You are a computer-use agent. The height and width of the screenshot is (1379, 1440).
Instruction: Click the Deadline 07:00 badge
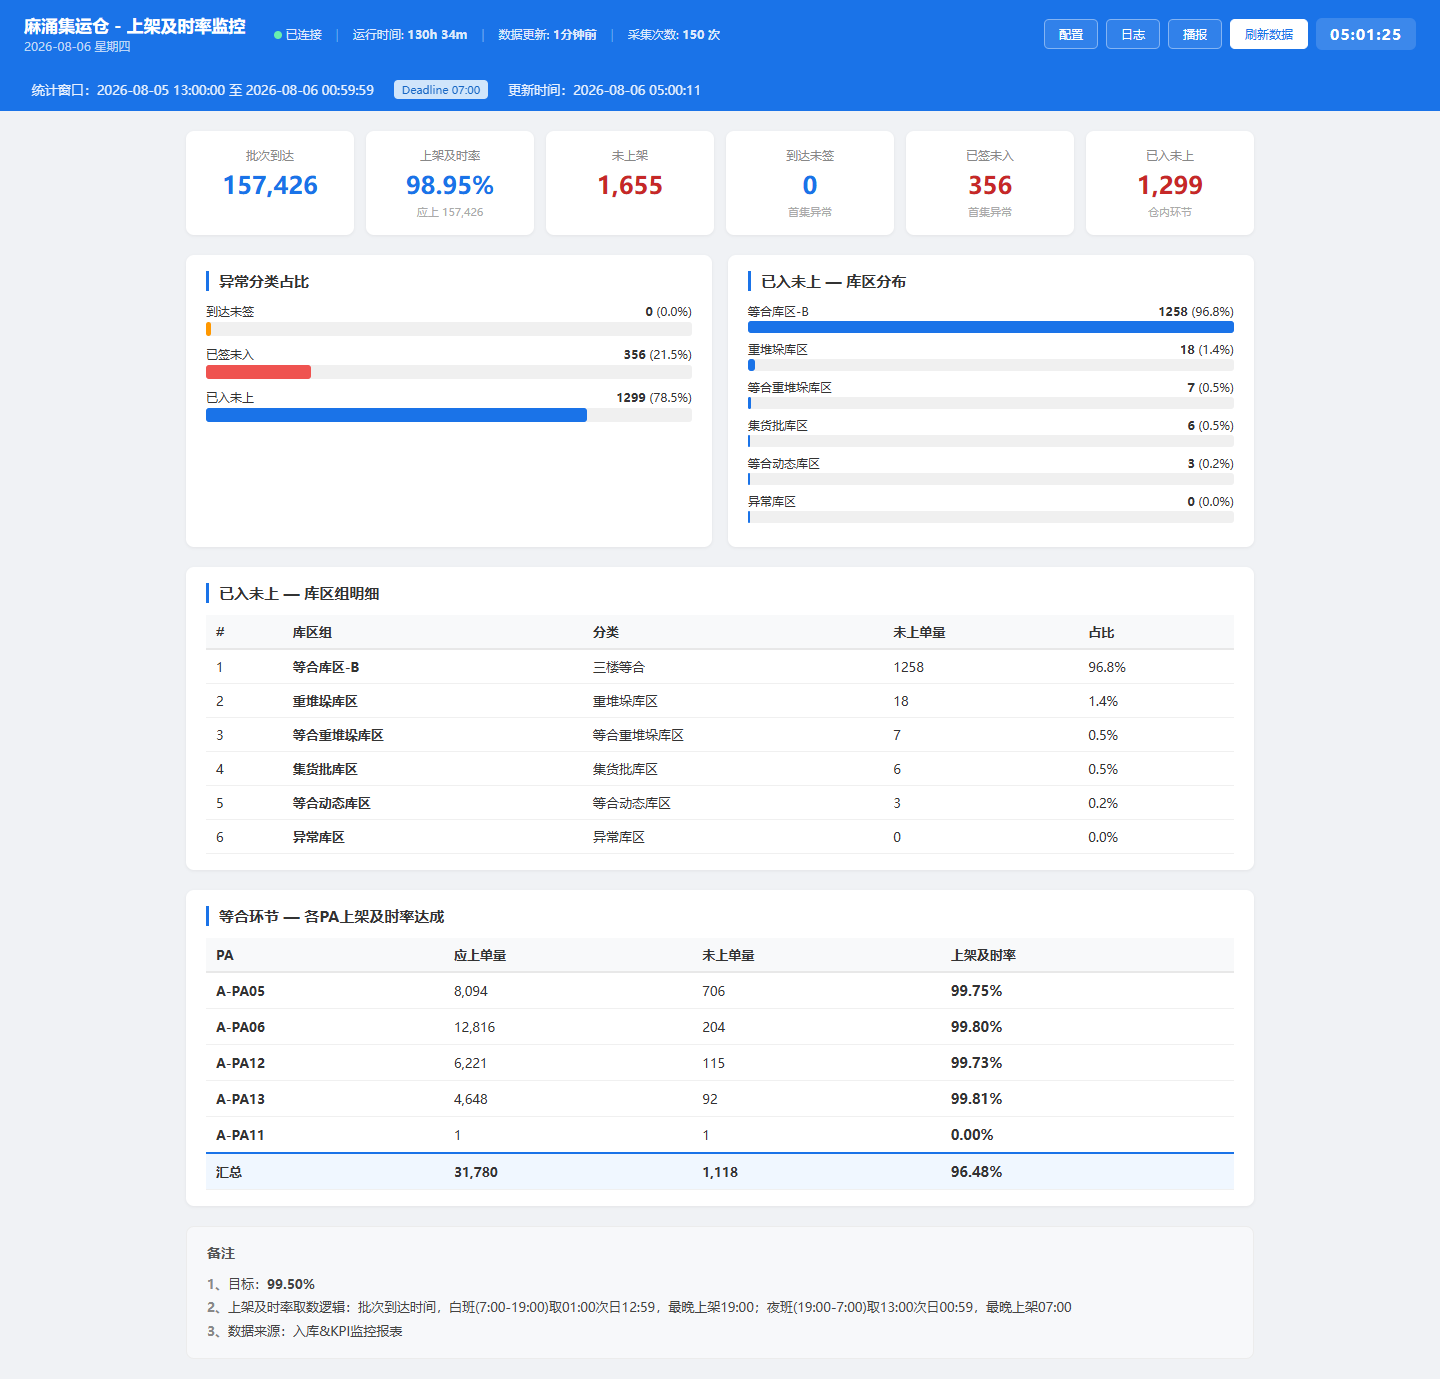point(441,90)
